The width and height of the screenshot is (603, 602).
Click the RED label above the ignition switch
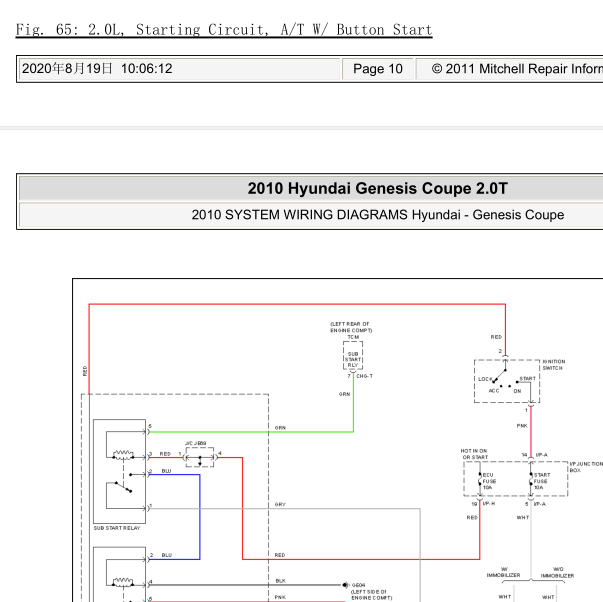(496, 337)
